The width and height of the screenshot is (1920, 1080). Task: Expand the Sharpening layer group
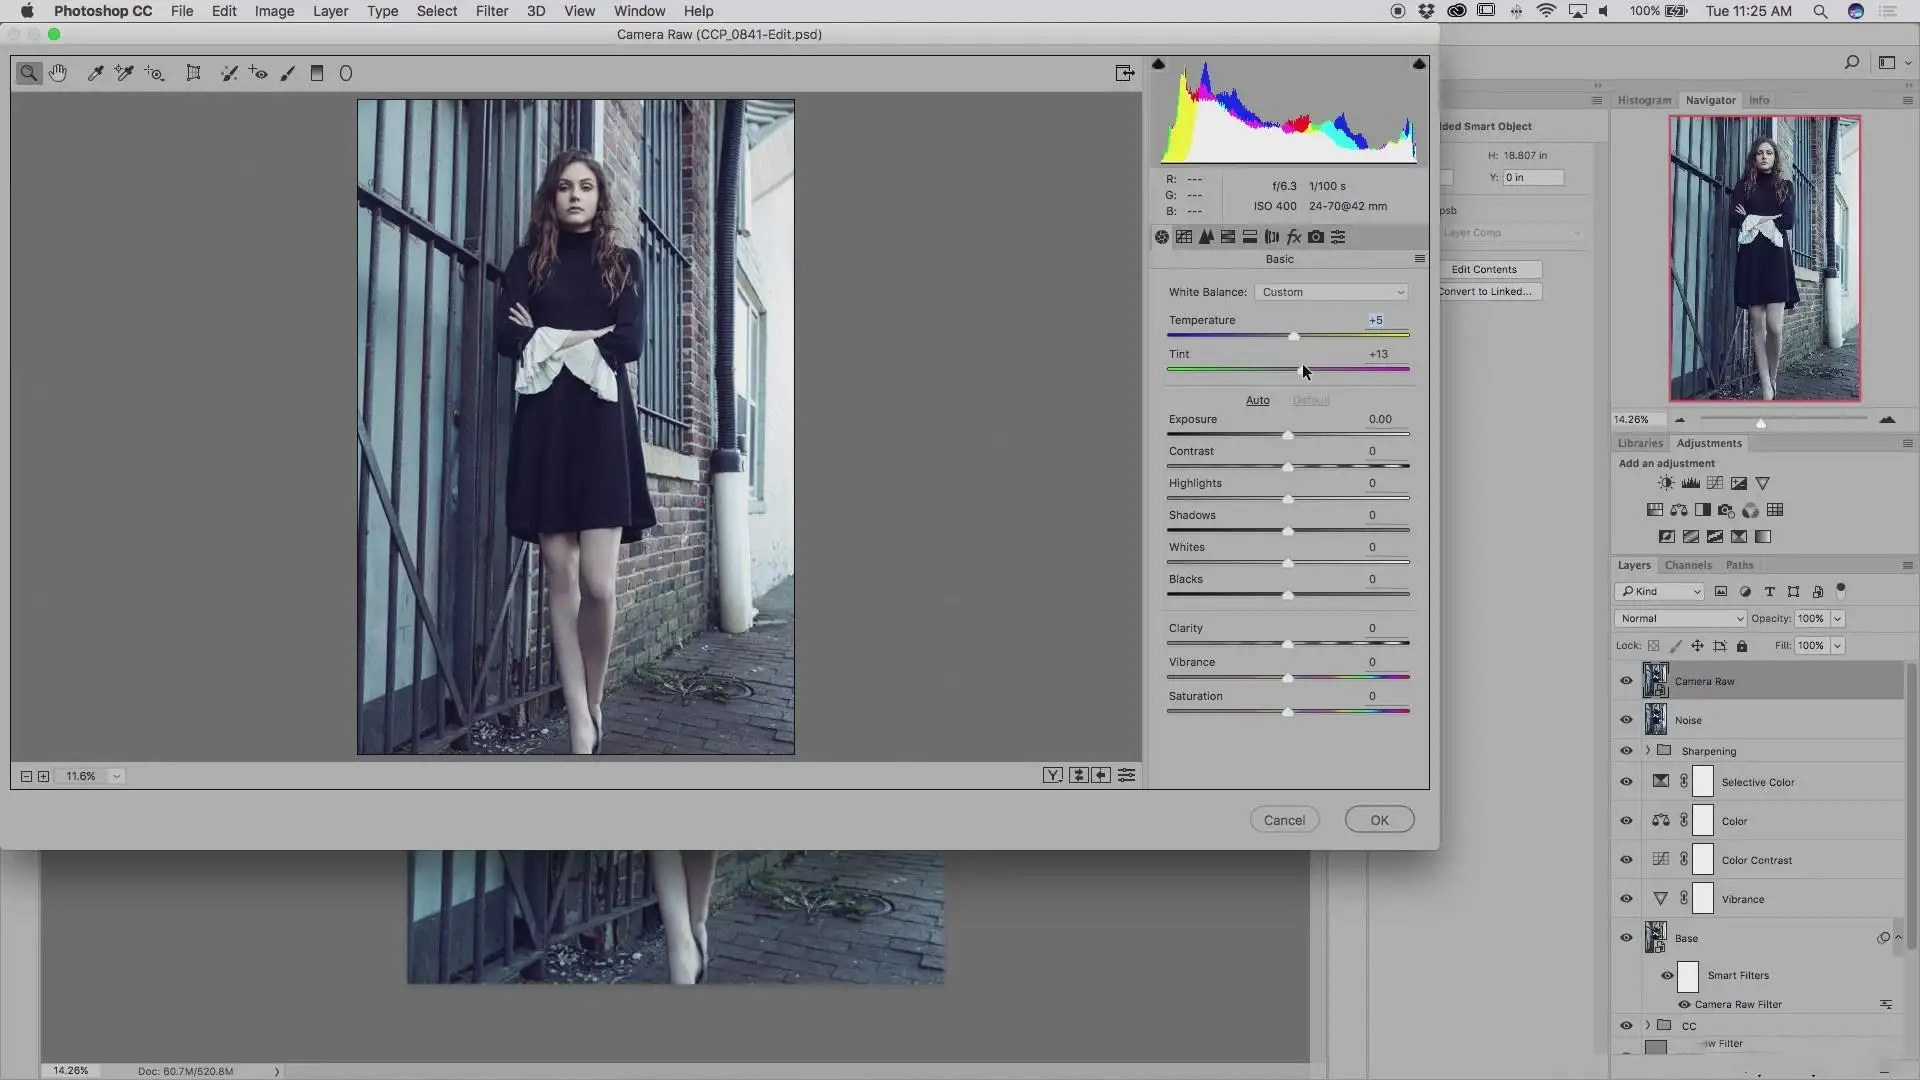pos(1647,750)
